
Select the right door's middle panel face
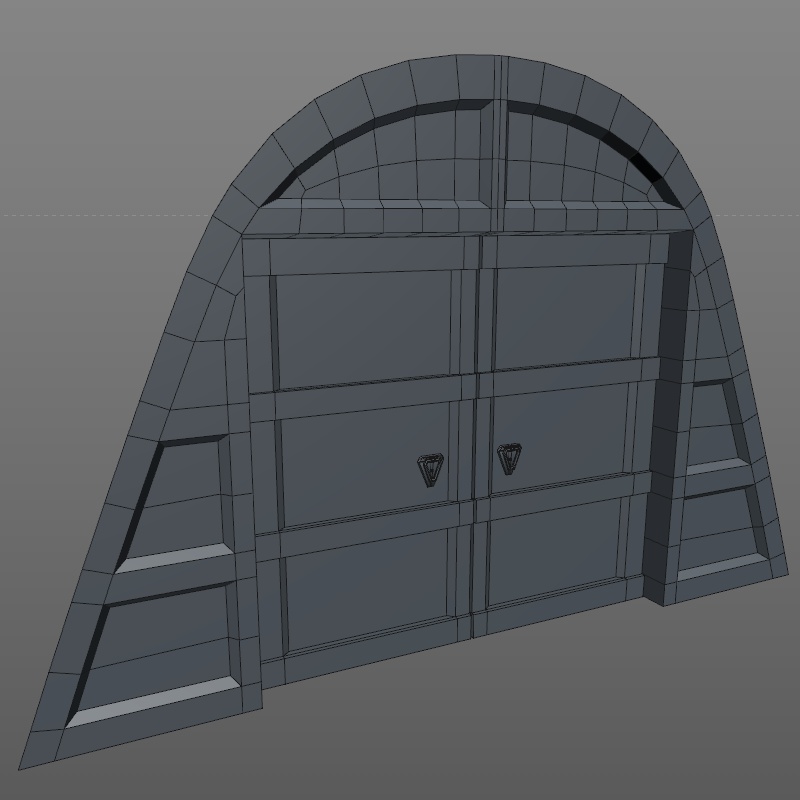click(560, 436)
